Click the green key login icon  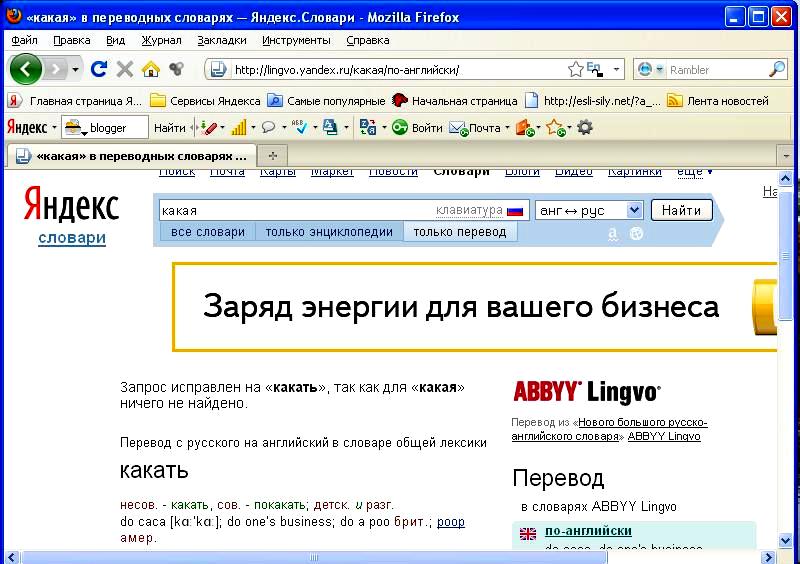coord(399,128)
